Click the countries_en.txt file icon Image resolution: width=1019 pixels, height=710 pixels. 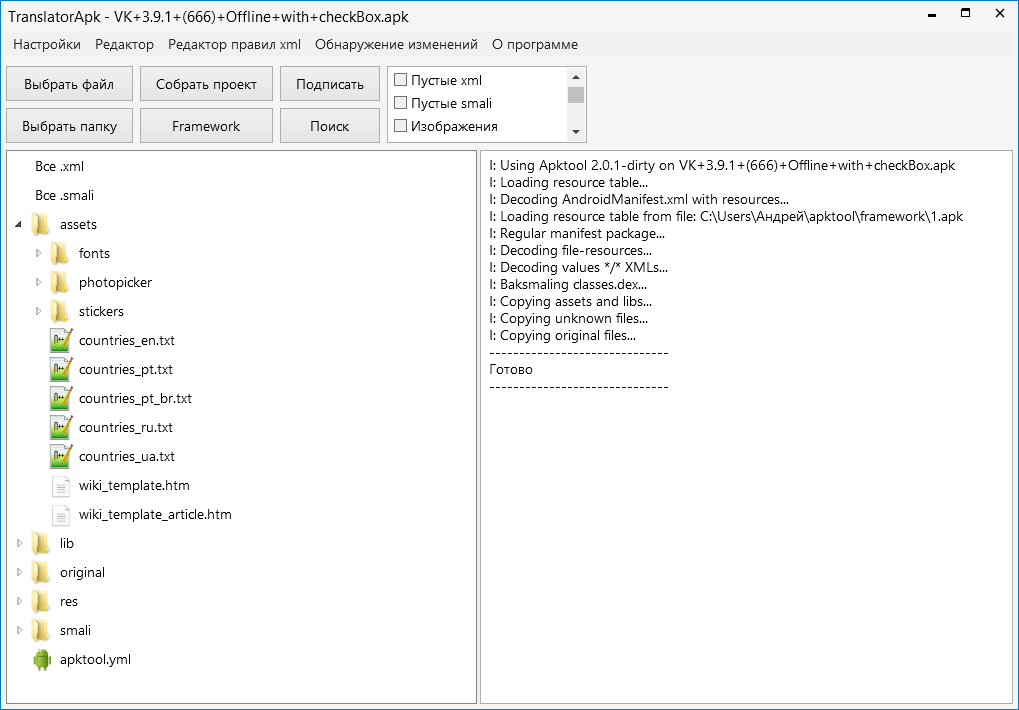tap(60, 340)
